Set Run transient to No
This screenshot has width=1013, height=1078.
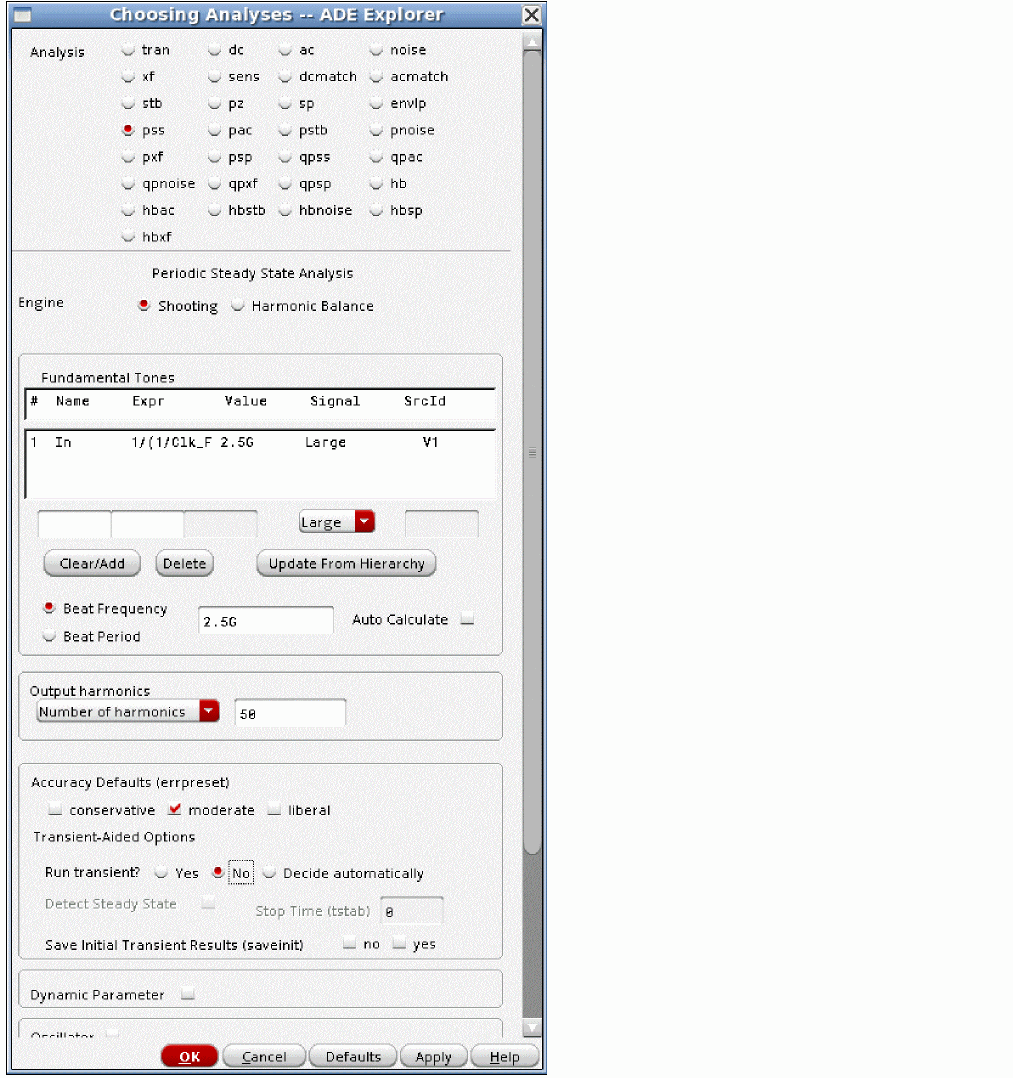pyautogui.click(x=218, y=872)
